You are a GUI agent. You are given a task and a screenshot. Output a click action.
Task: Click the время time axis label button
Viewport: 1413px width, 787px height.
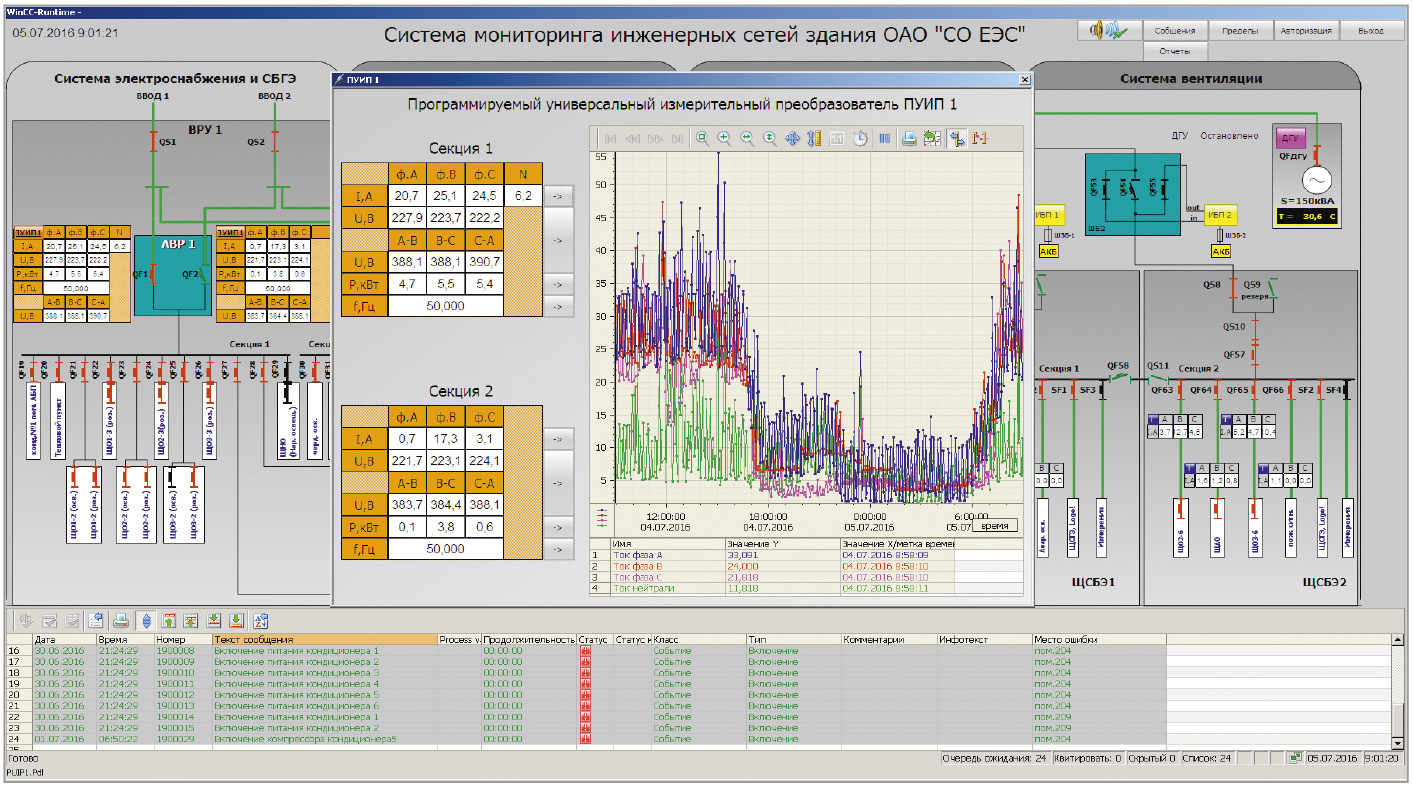[x=993, y=525]
